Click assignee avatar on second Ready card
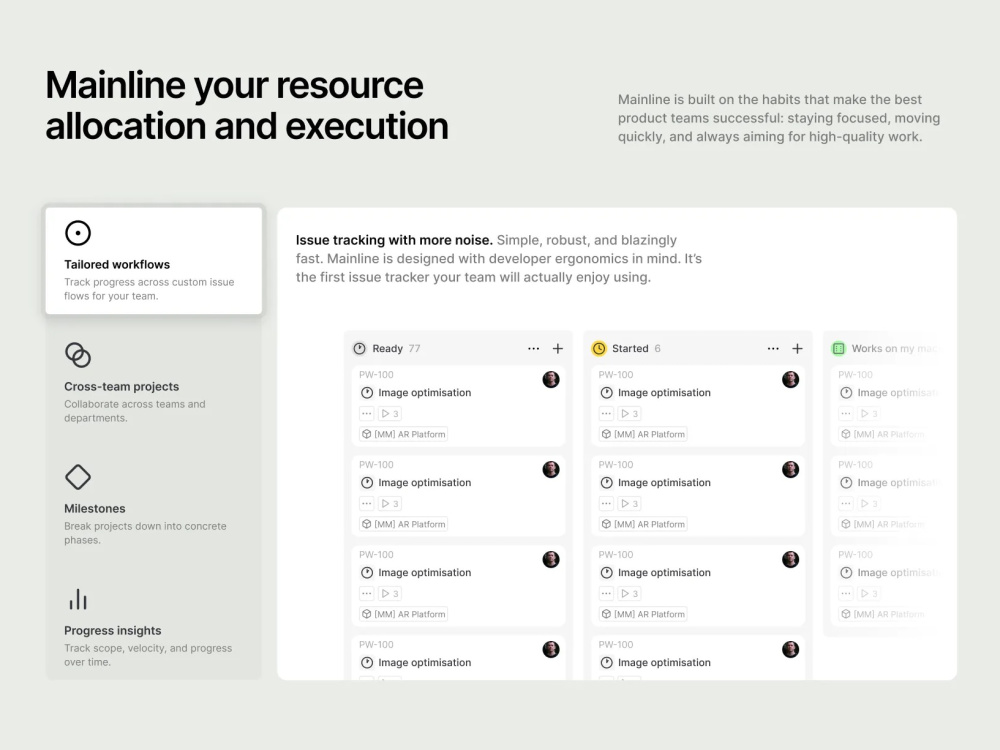The image size is (1000, 750). point(551,469)
